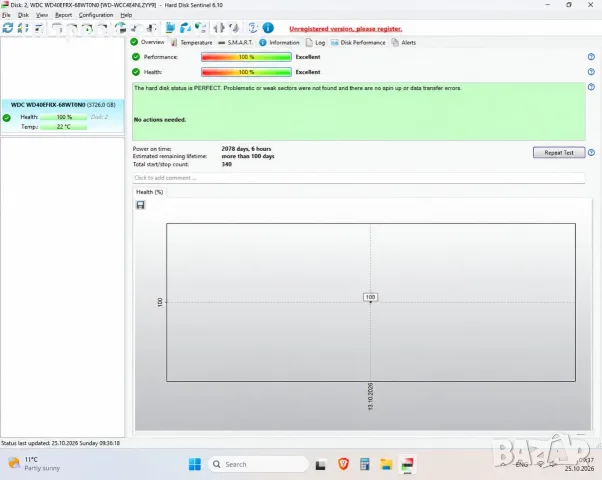Click the blue info About icon in toolbar

[268, 28]
